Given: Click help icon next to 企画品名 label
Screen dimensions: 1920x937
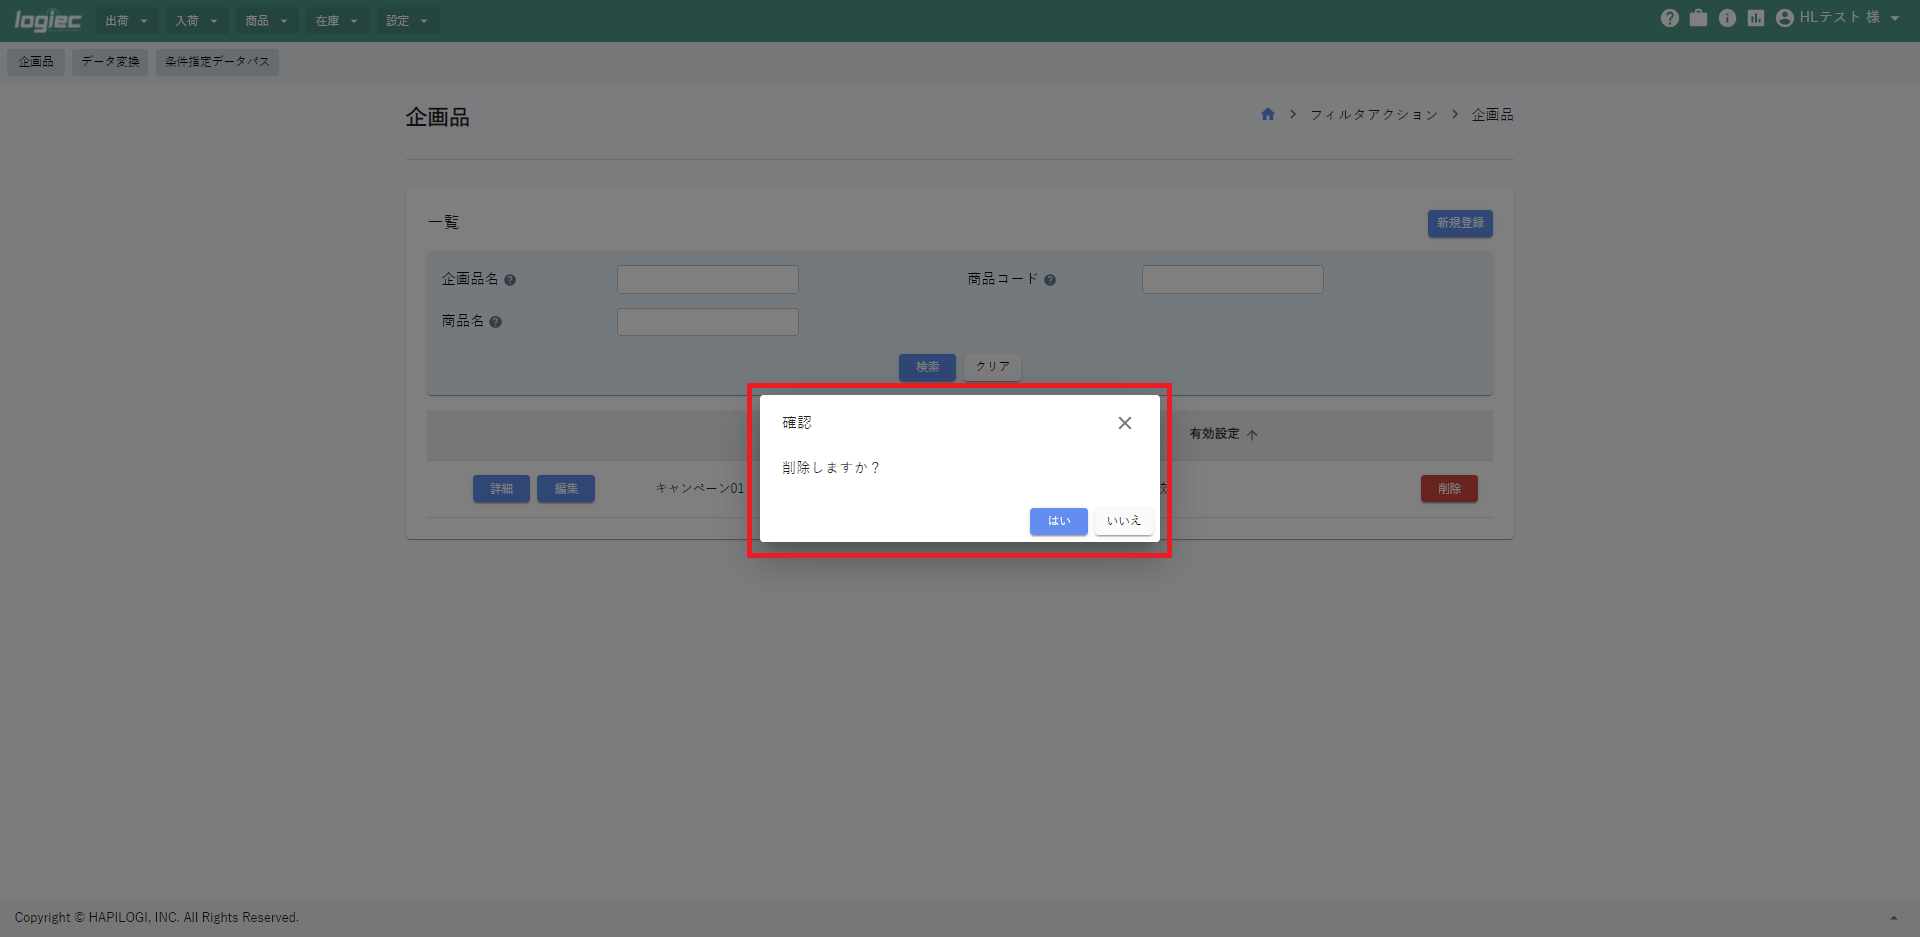Looking at the screenshot, I should click(x=510, y=280).
